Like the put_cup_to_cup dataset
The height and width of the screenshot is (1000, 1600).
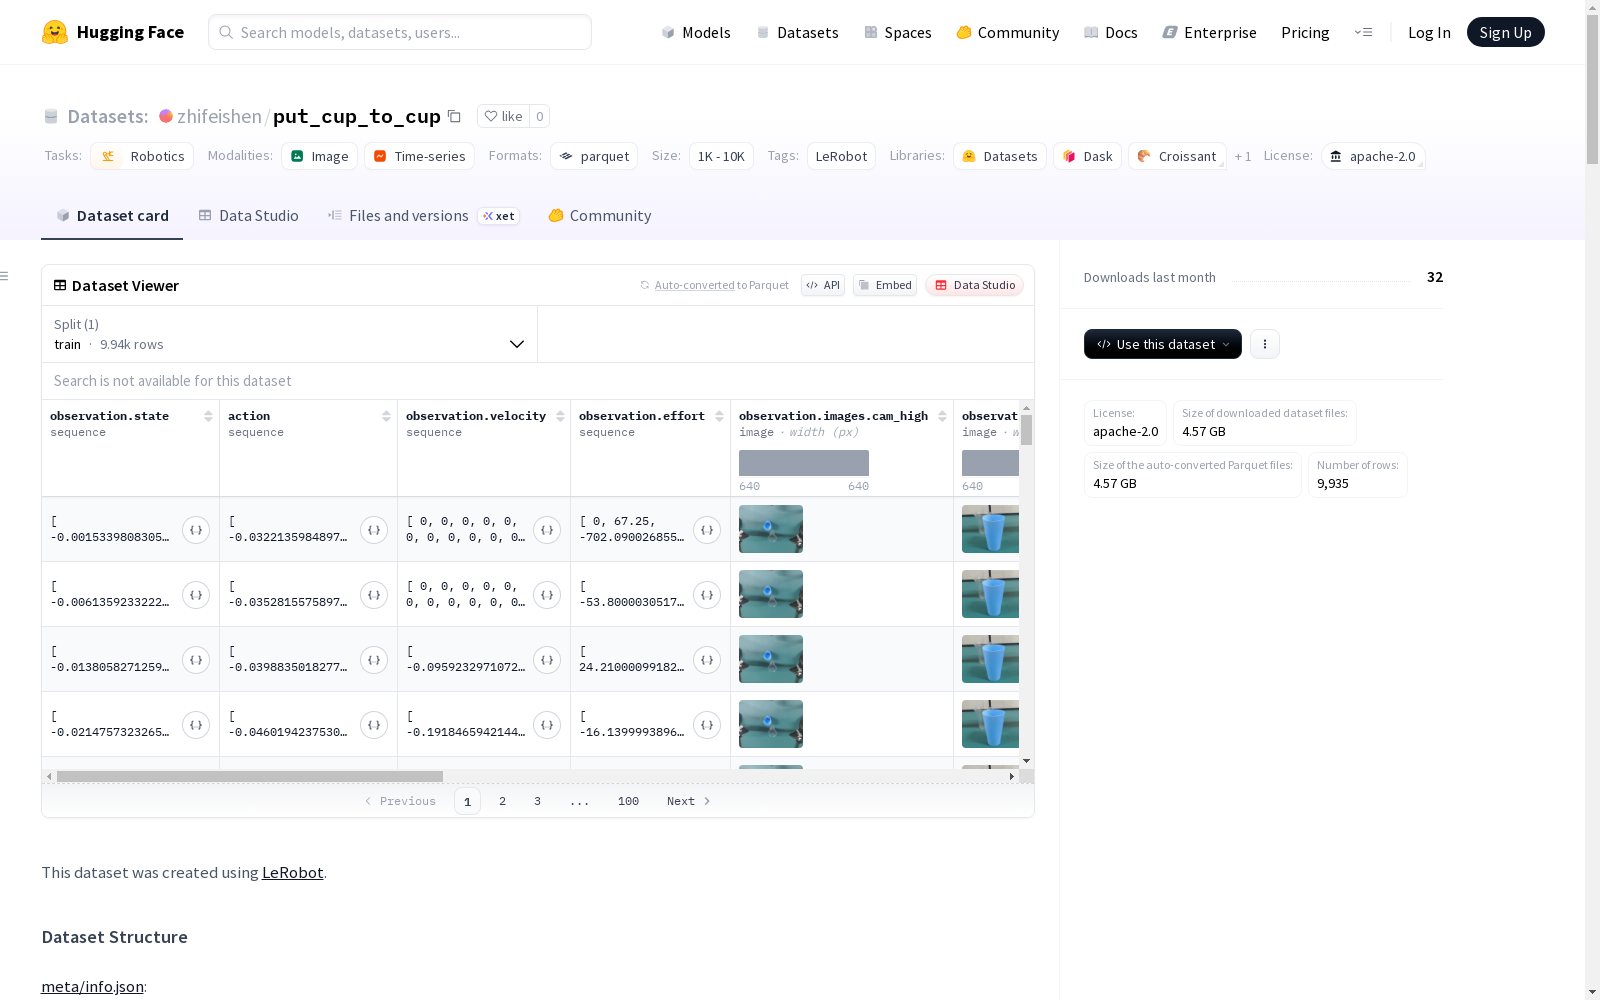(x=504, y=116)
